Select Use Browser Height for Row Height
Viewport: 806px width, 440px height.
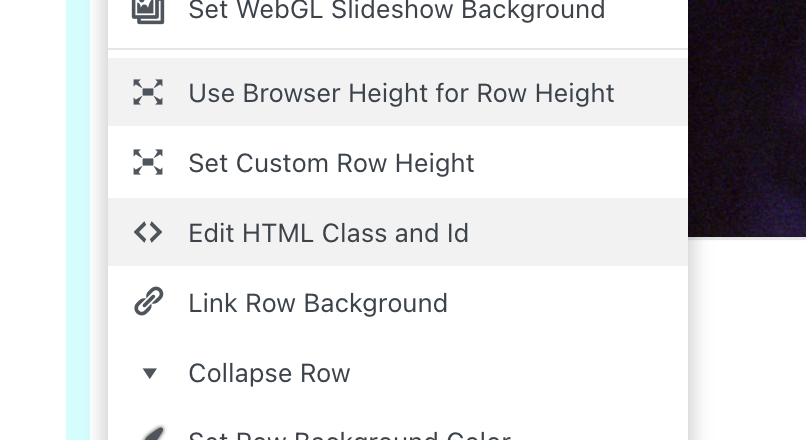tap(401, 93)
